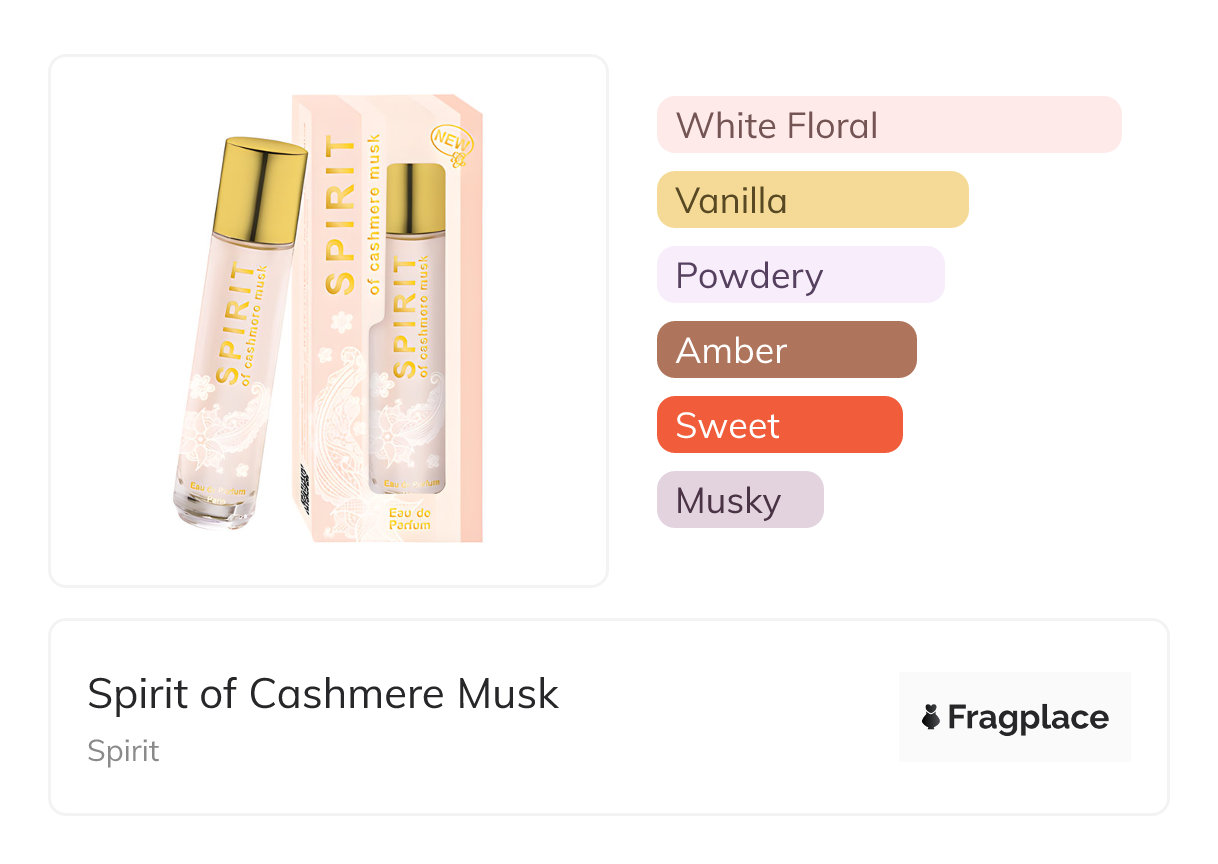The height and width of the screenshot is (864, 1218).
Task: Open the Spirit of Cashmere Musk title
Action: coord(323,694)
